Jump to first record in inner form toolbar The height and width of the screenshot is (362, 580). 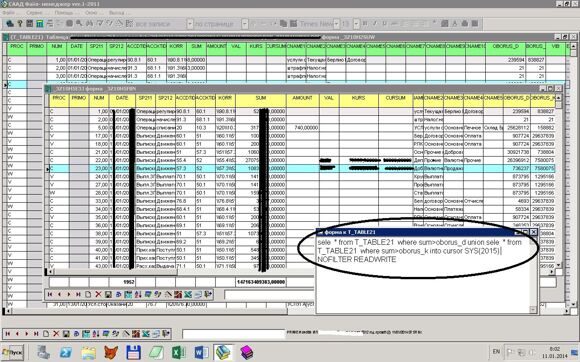click(x=50, y=294)
